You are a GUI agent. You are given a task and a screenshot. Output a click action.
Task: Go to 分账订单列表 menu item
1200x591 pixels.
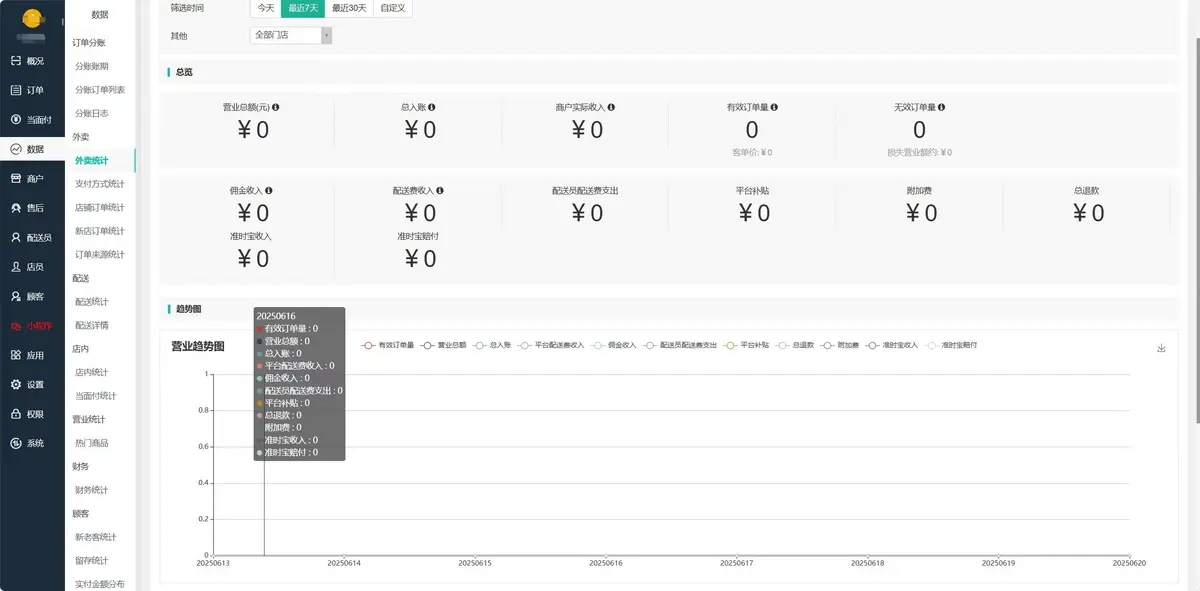pos(100,90)
